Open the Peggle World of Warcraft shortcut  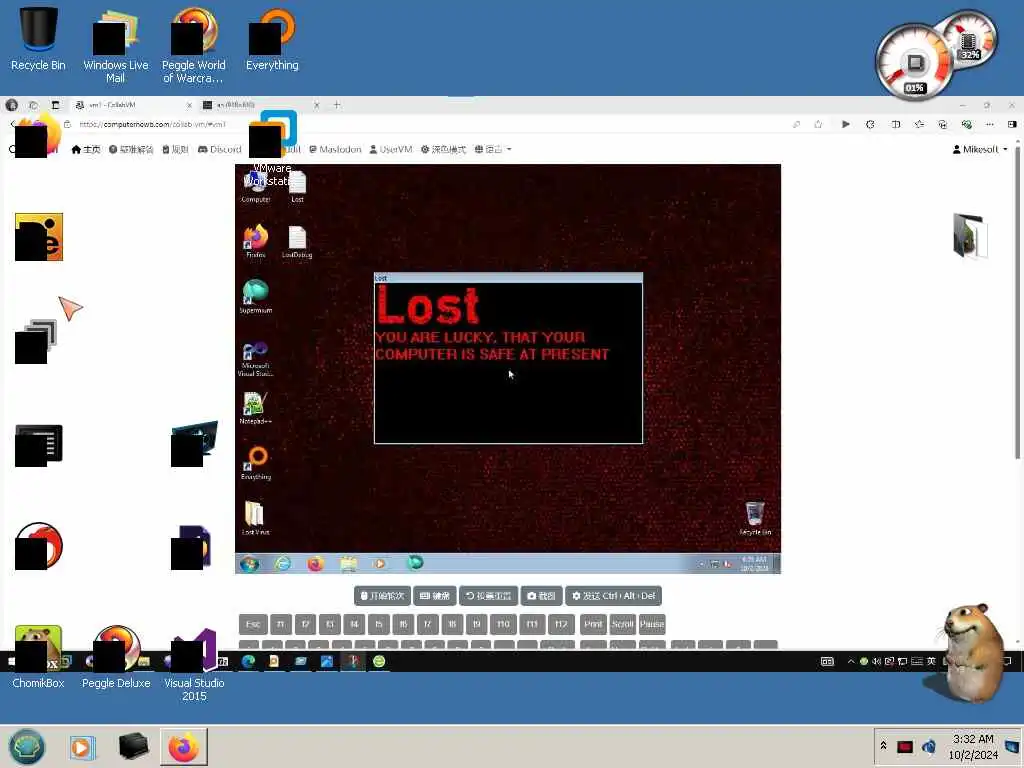193,46
